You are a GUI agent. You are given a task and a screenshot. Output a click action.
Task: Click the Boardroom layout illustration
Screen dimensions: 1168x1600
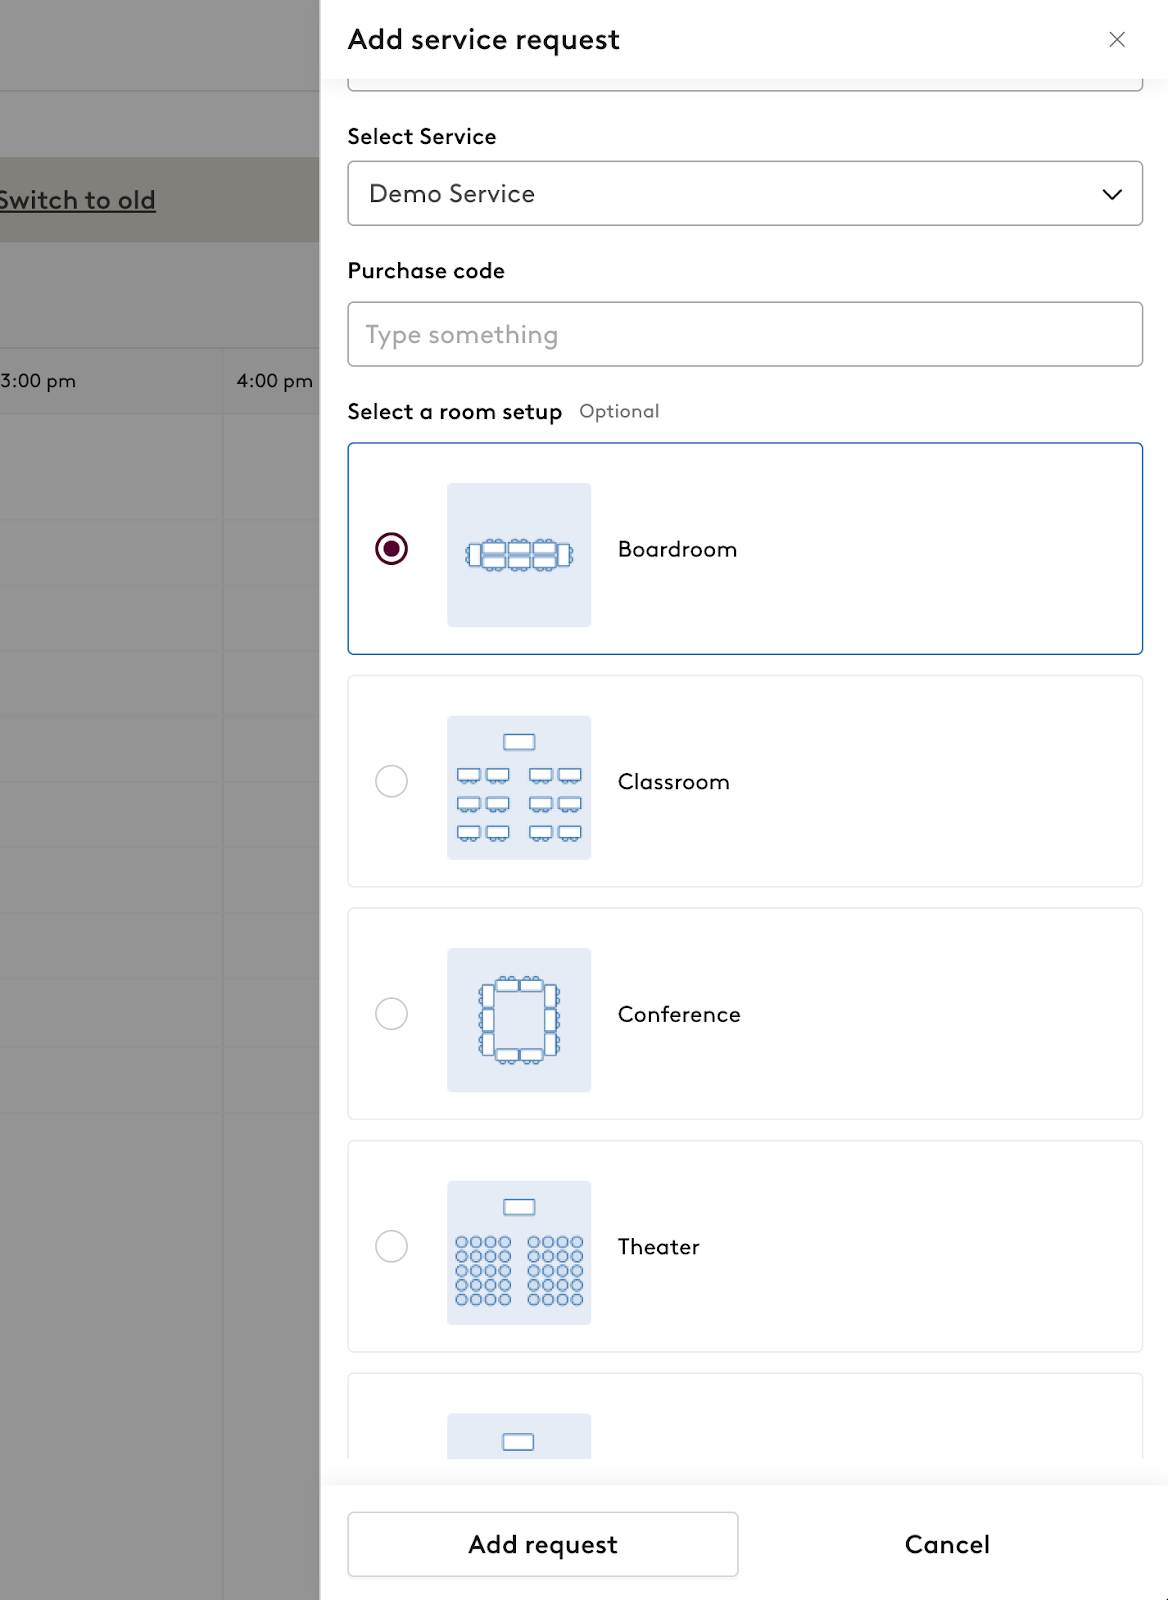519,555
